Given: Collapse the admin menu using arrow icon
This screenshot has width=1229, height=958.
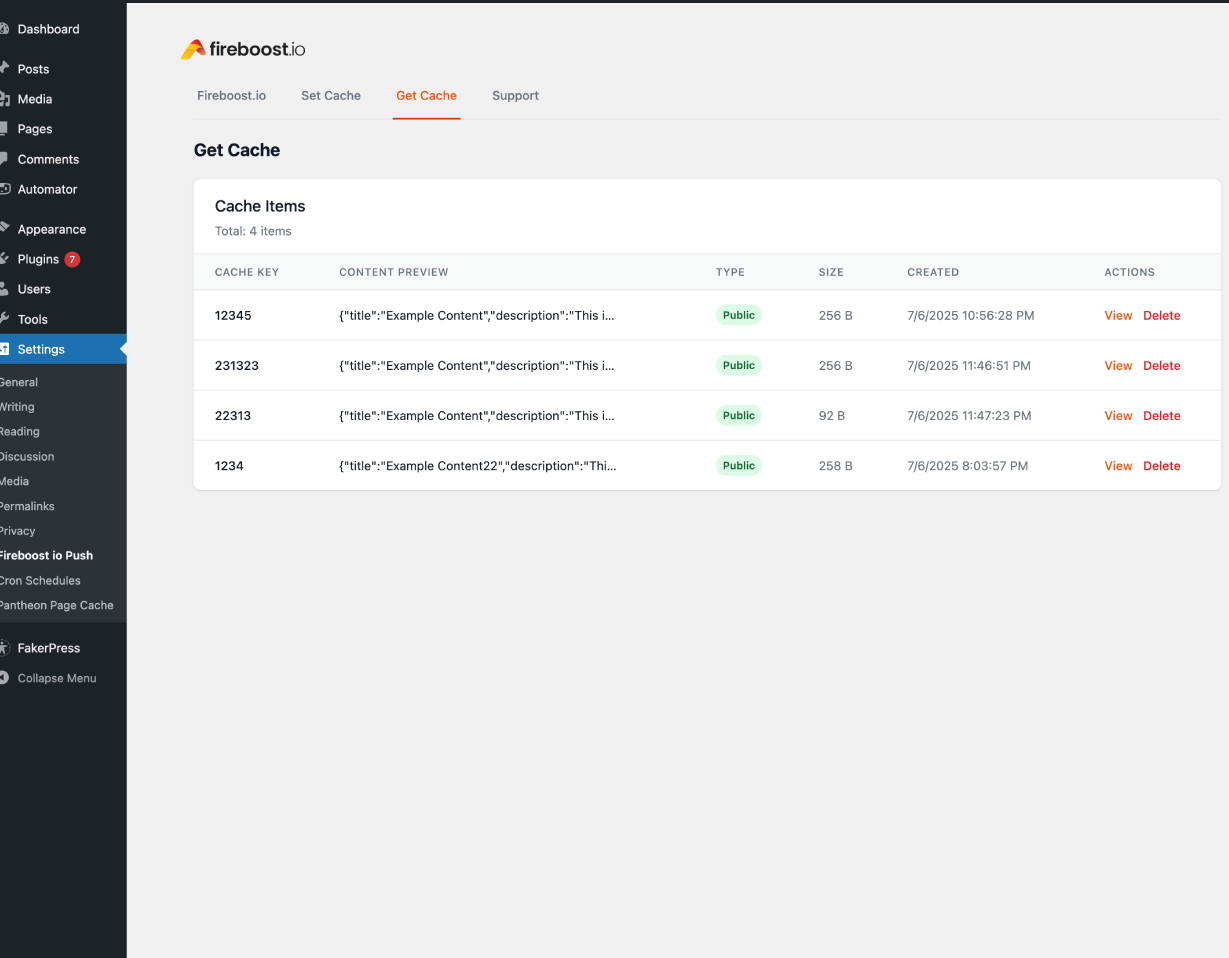Looking at the screenshot, I should [4, 678].
